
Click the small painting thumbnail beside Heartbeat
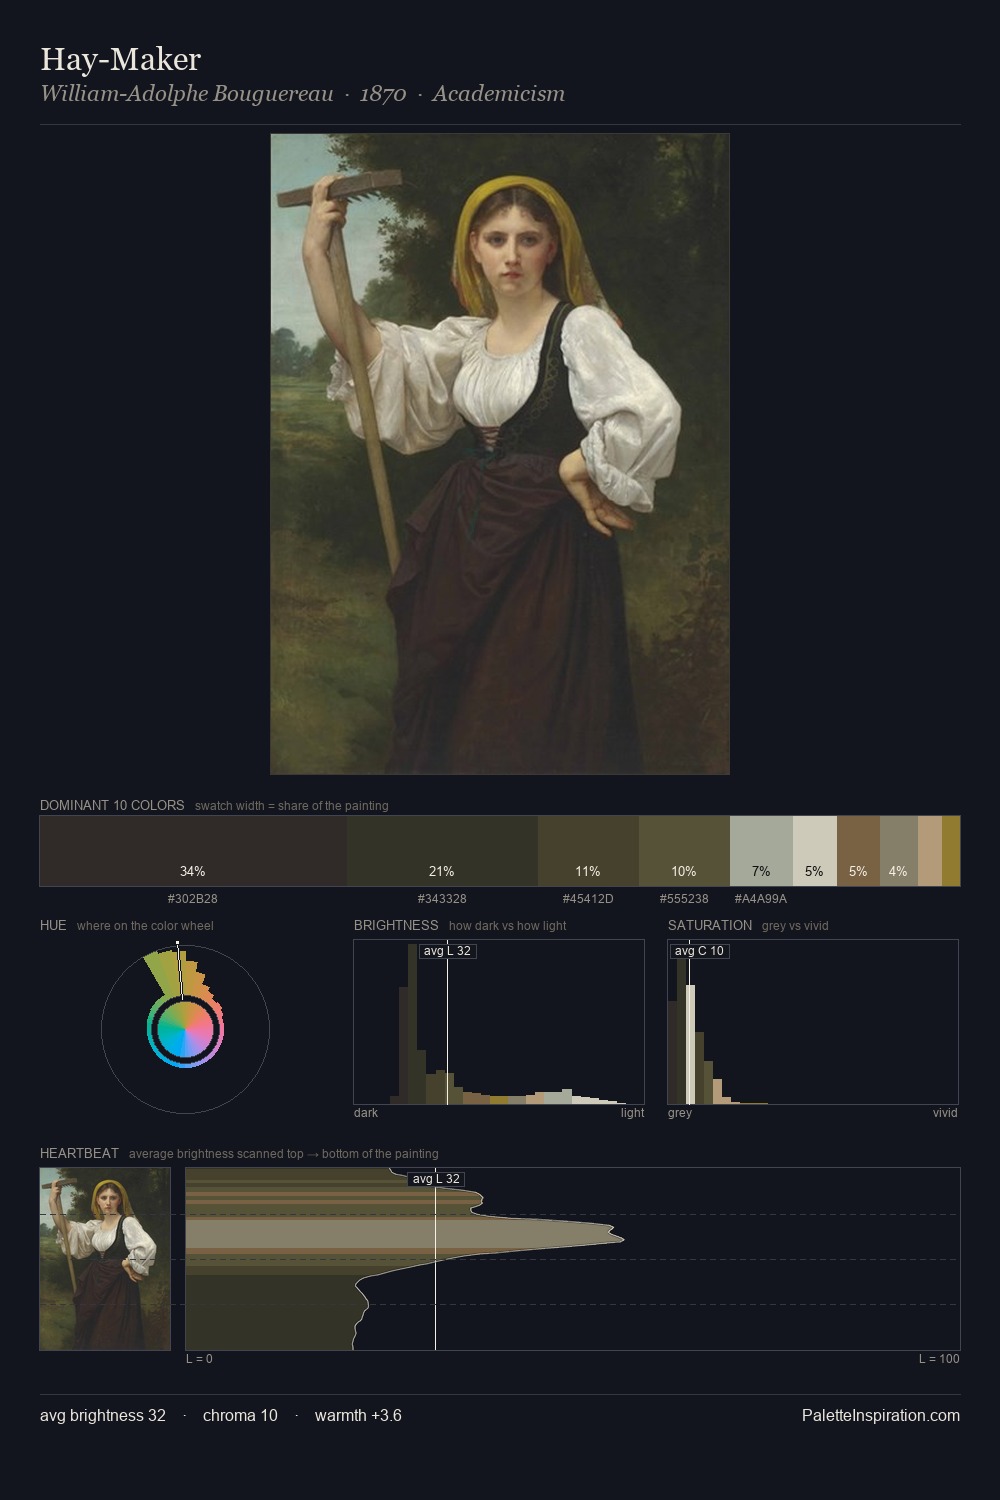point(105,1259)
